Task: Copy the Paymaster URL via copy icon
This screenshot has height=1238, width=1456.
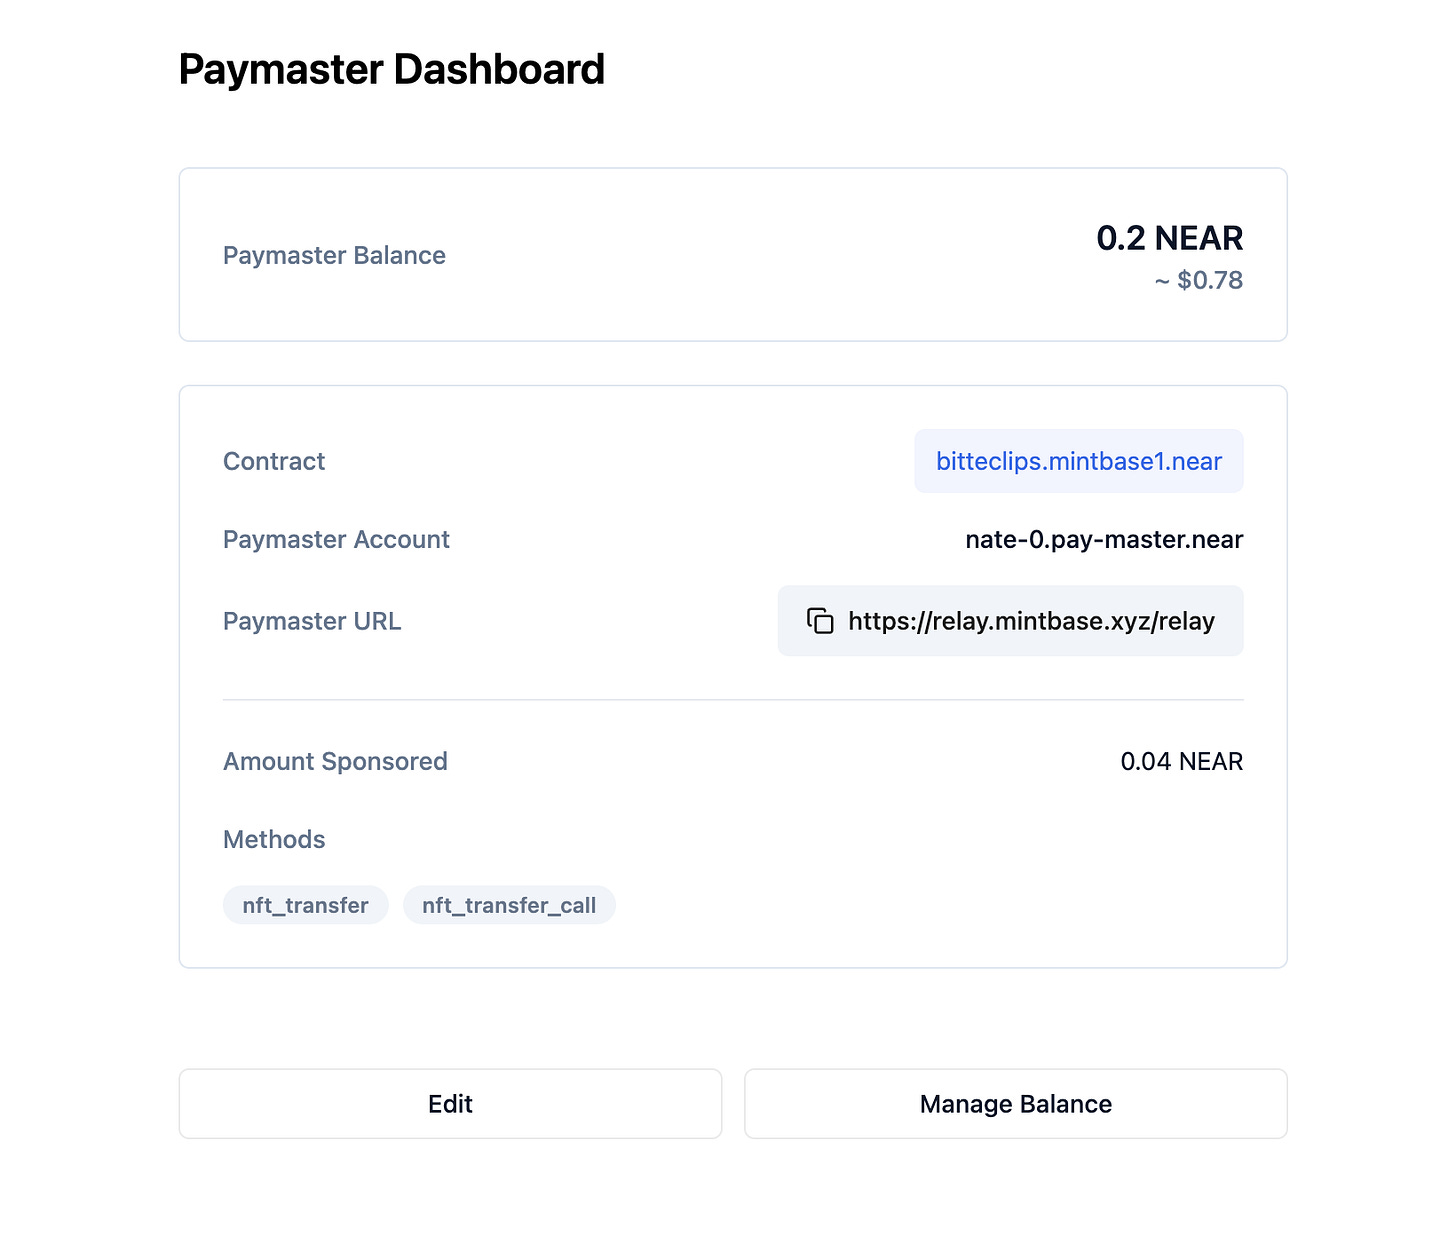Action: (x=820, y=621)
